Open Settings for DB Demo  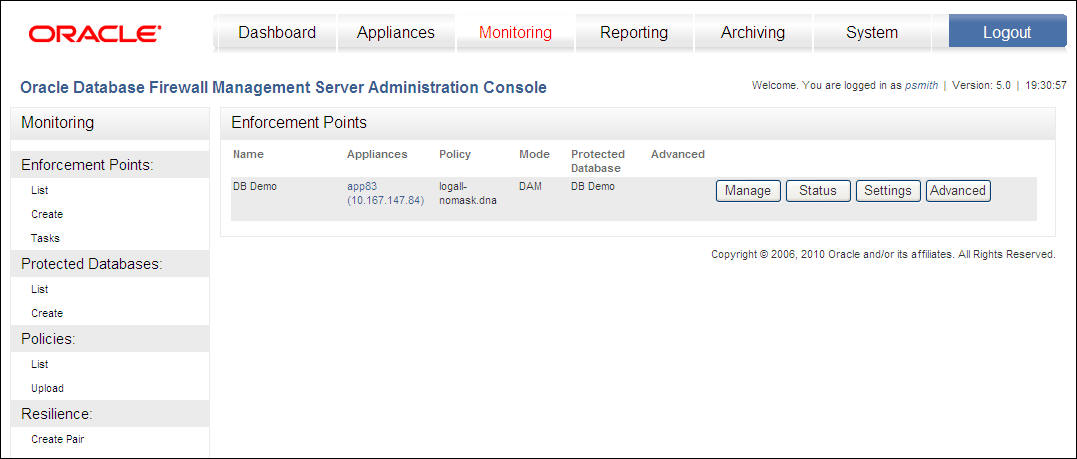(888, 190)
